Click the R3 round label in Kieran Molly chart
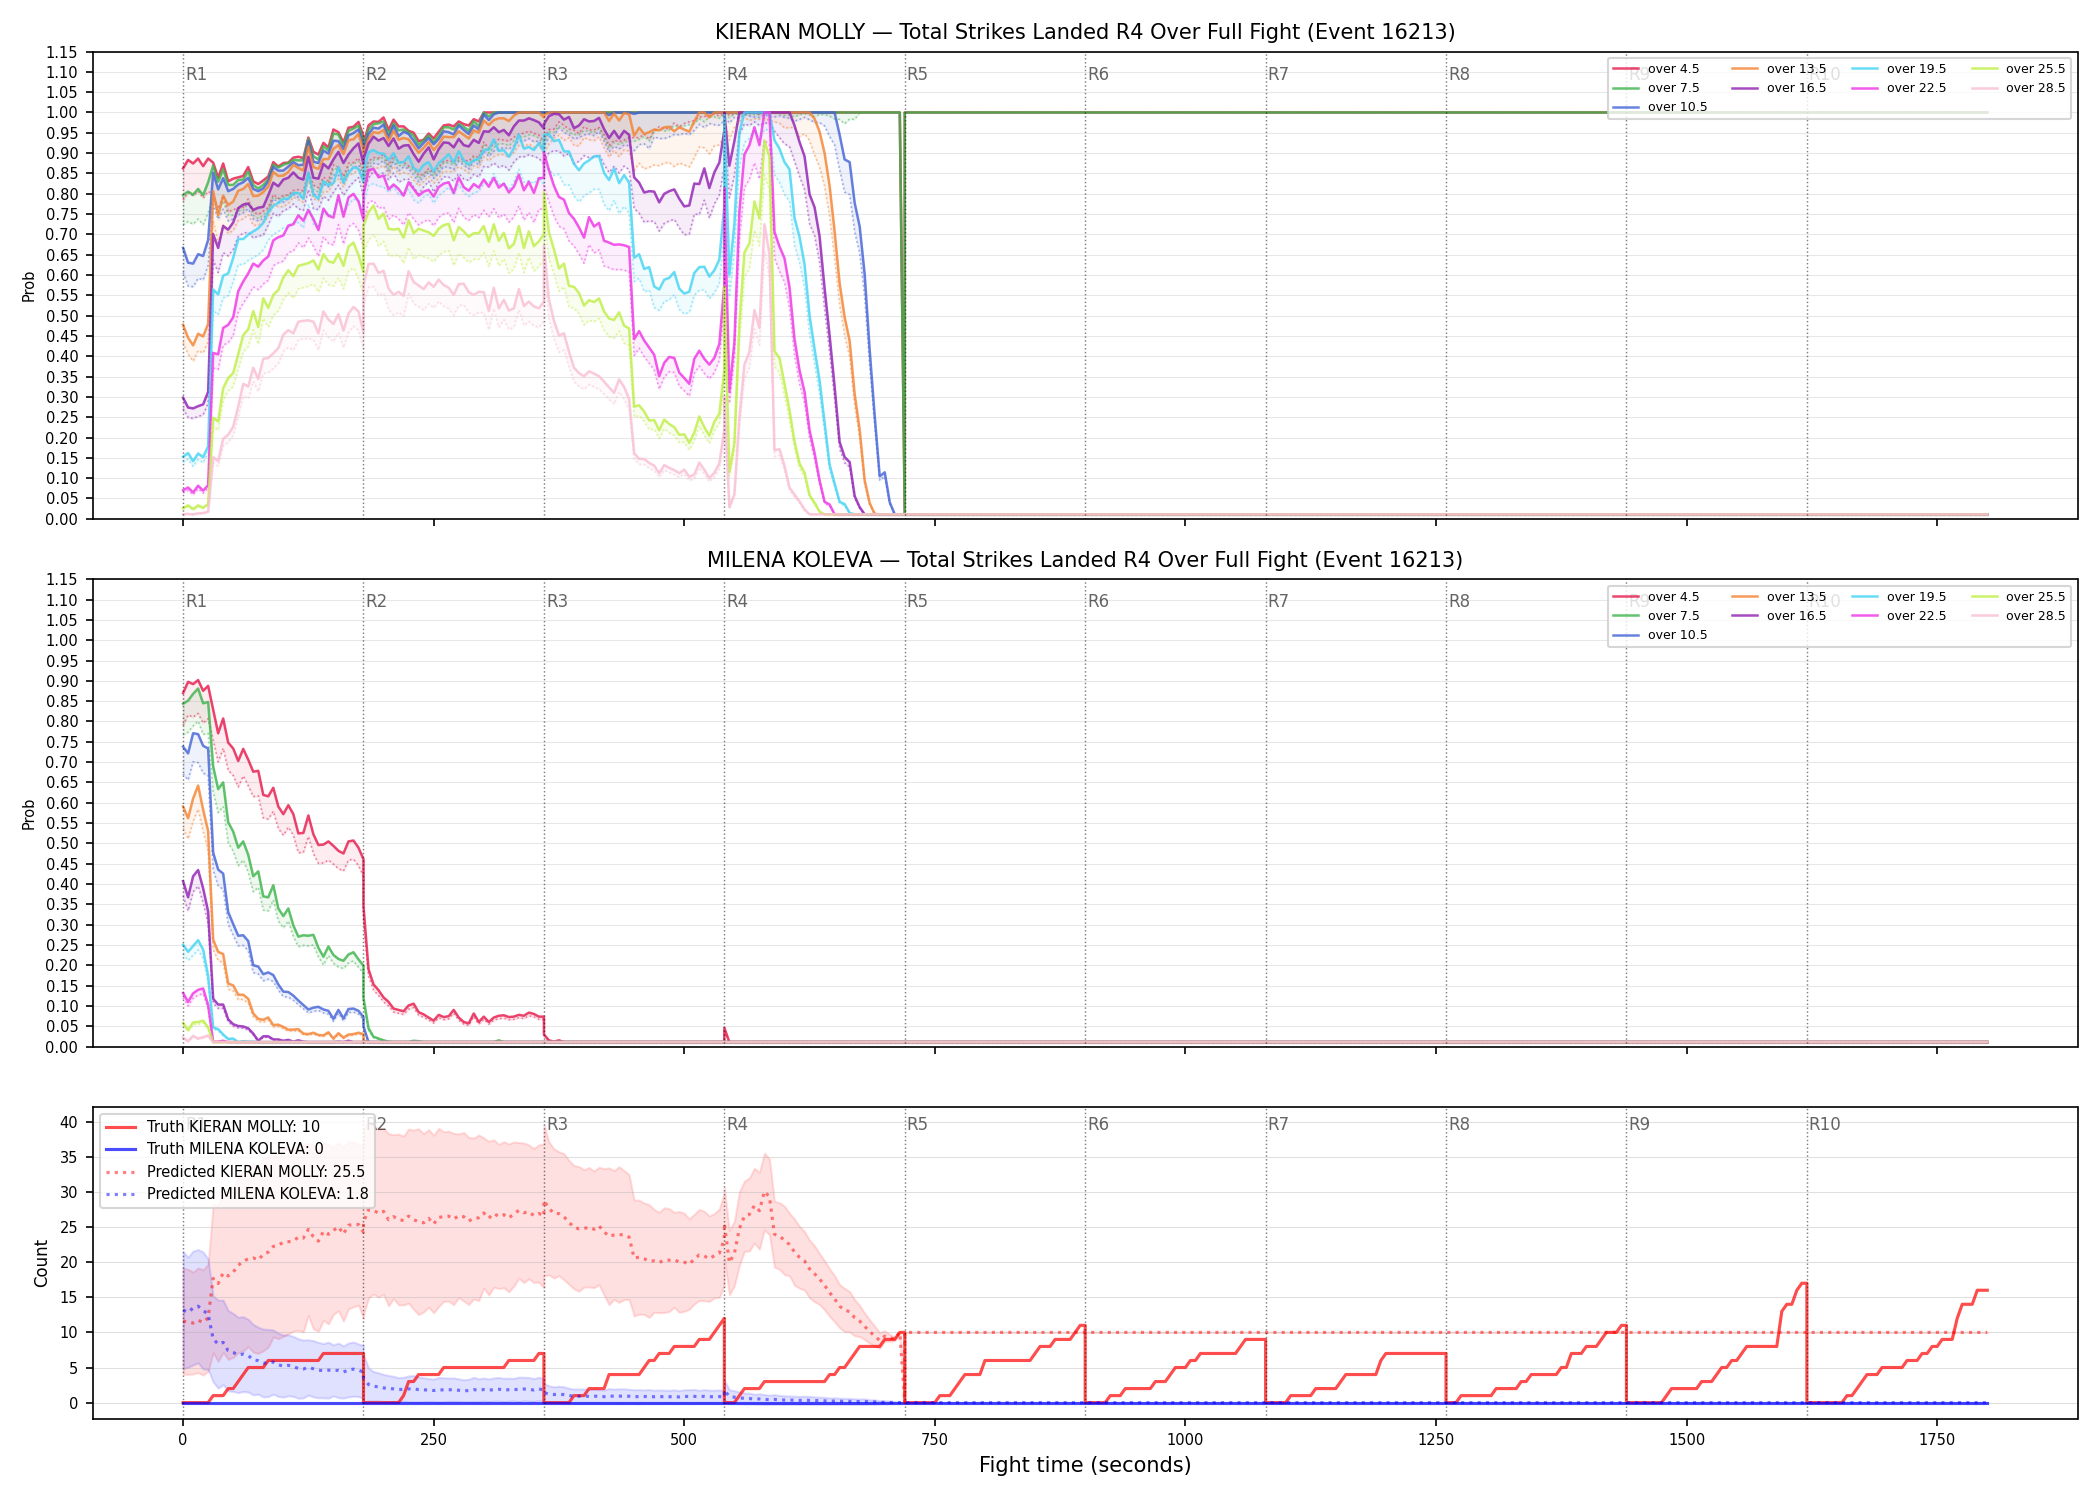The height and width of the screenshot is (1500, 2100). pos(557,74)
